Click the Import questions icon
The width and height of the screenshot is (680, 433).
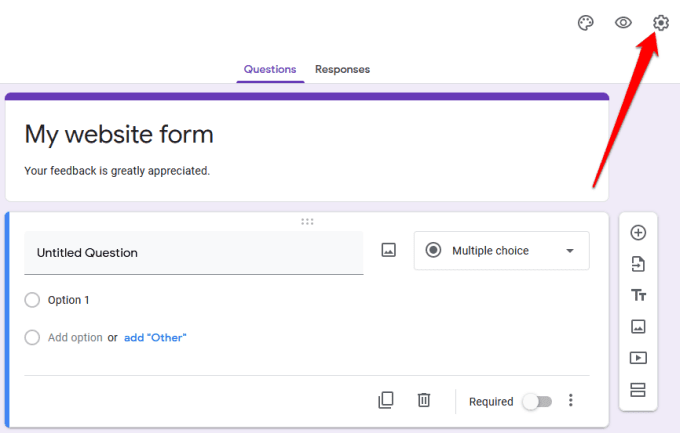(638, 264)
